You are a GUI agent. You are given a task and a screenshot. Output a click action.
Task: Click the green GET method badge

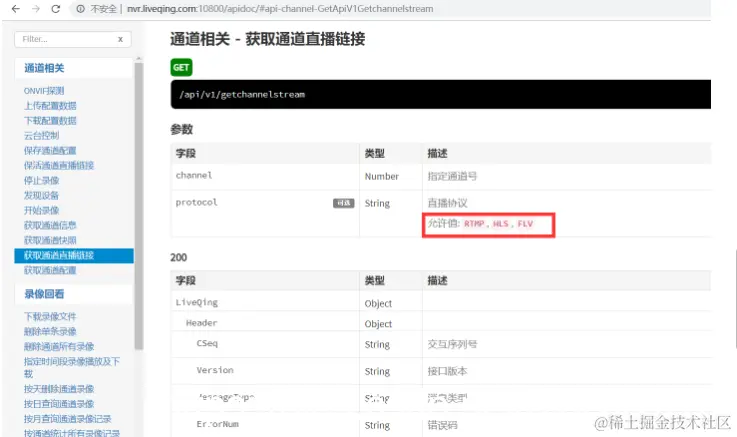181,68
